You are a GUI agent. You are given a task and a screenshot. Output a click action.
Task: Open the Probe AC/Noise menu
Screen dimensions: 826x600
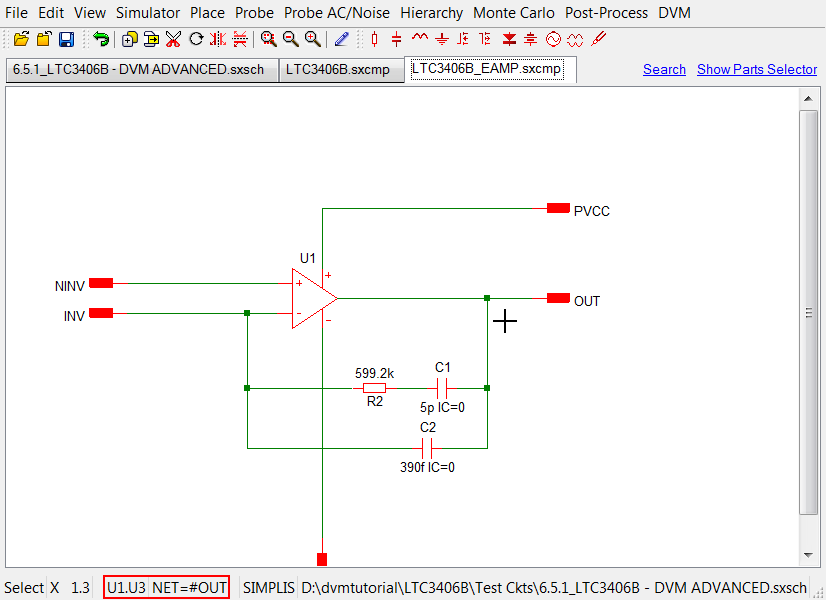click(337, 13)
